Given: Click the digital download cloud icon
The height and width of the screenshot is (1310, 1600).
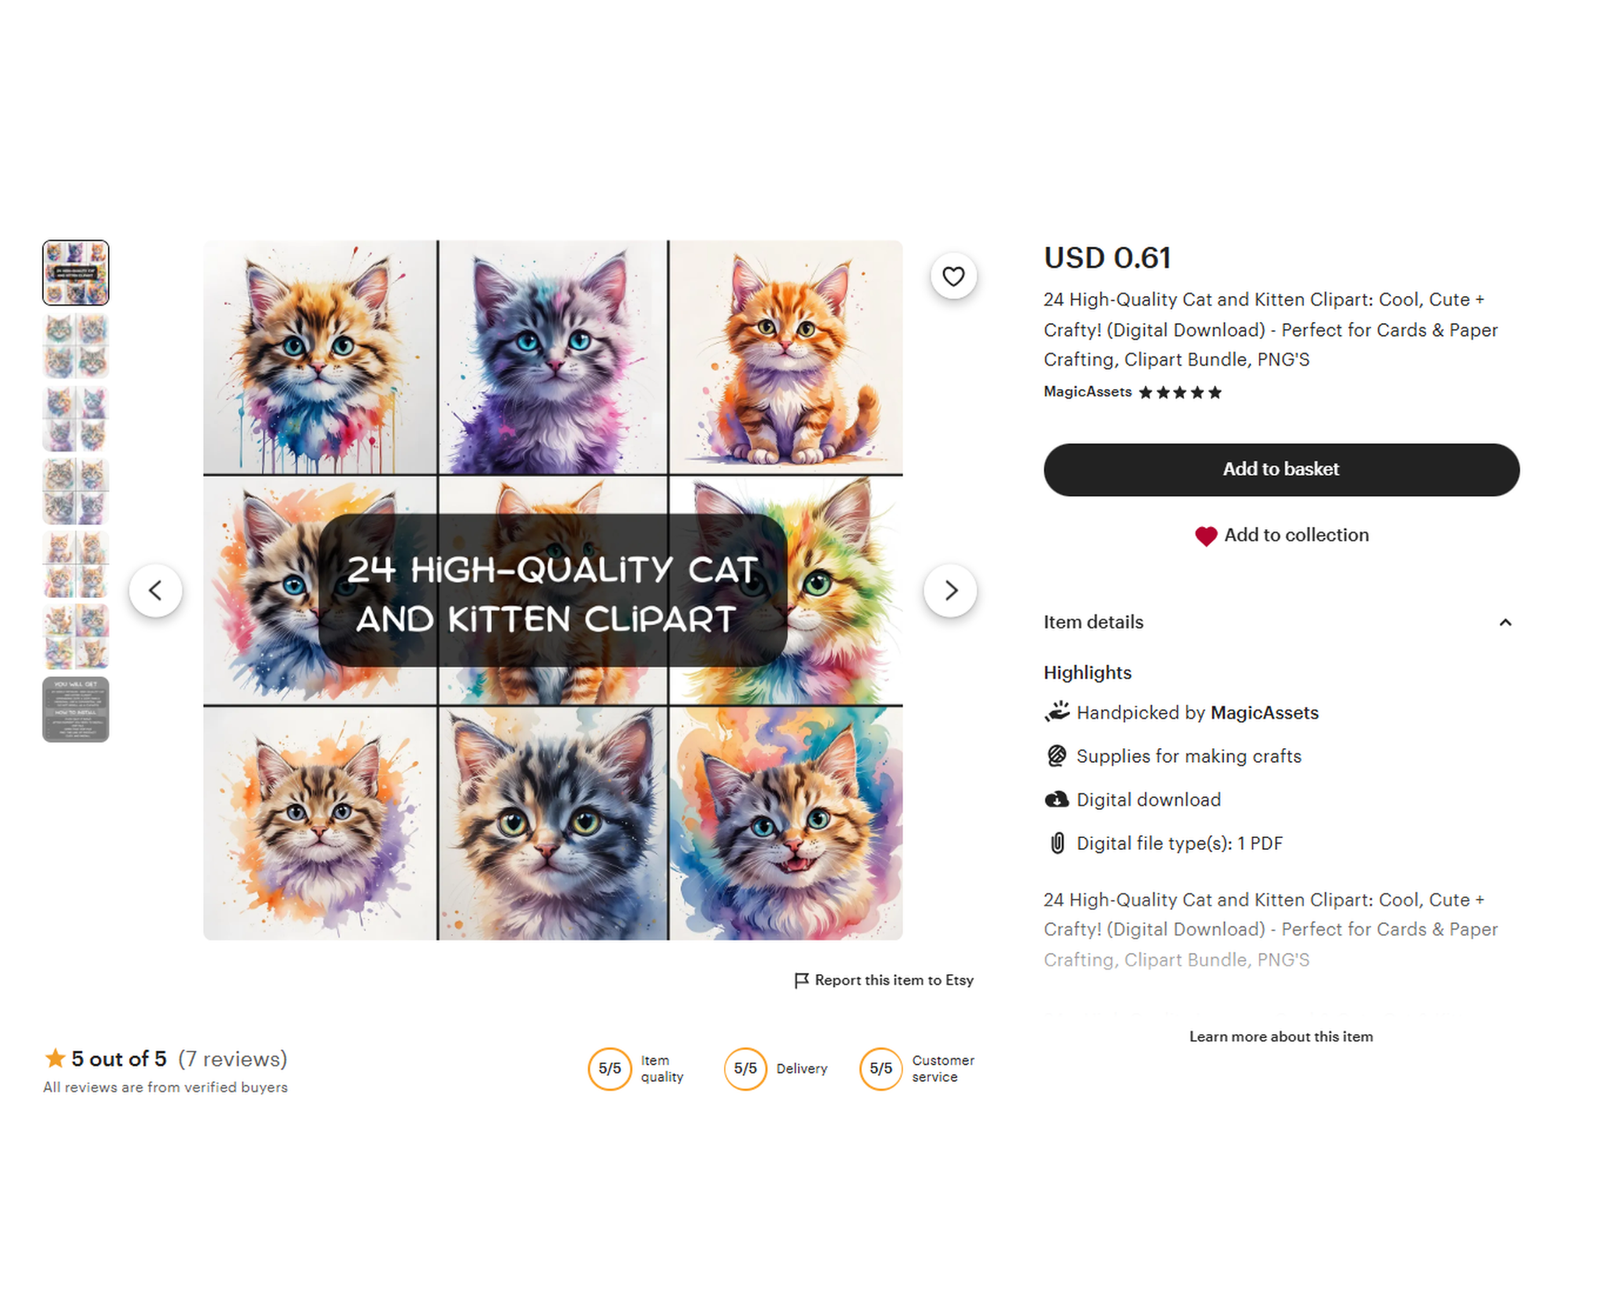Looking at the screenshot, I should (x=1056, y=800).
